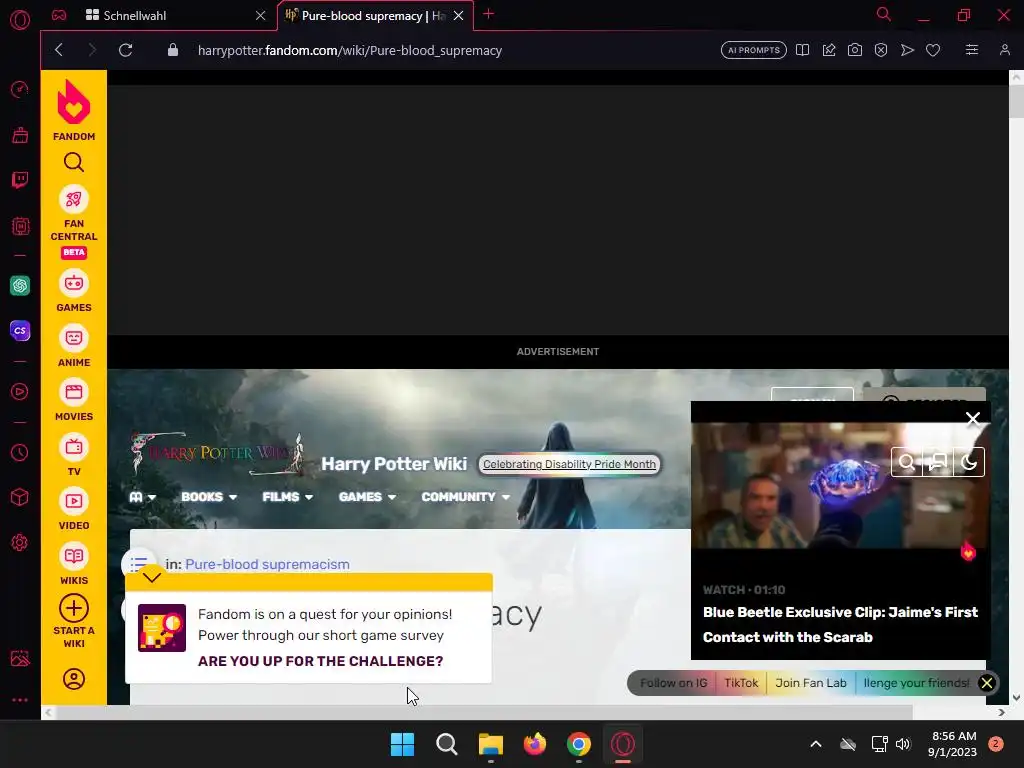Screen dimensions: 1024x768
Task: Open Anime in the Fandom sidebar
Action: coord(74,346)
